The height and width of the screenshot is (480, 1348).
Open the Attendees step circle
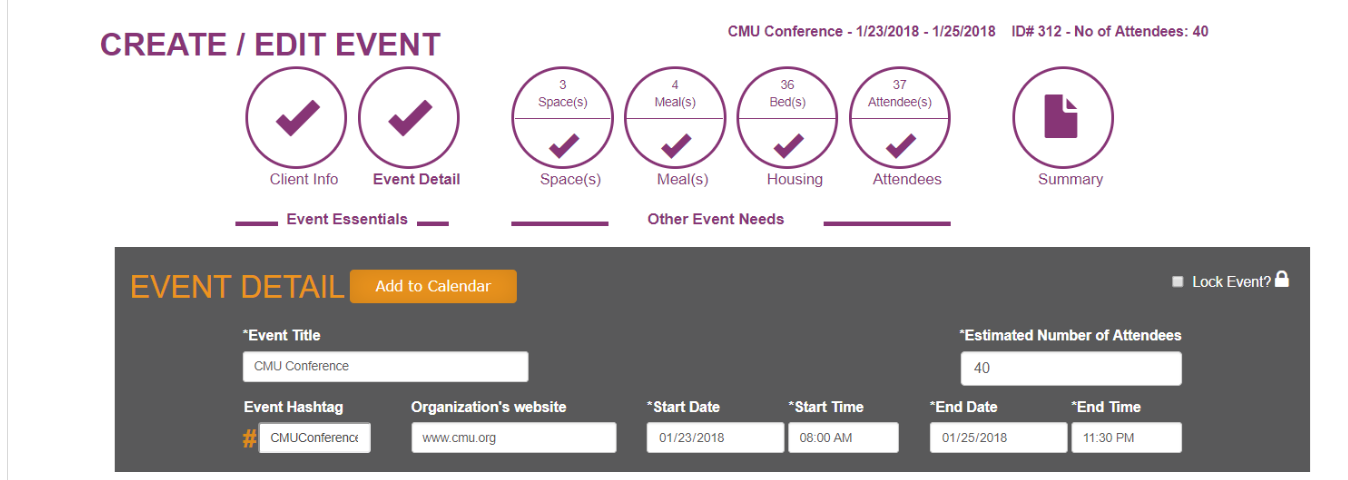pos(900,117)
